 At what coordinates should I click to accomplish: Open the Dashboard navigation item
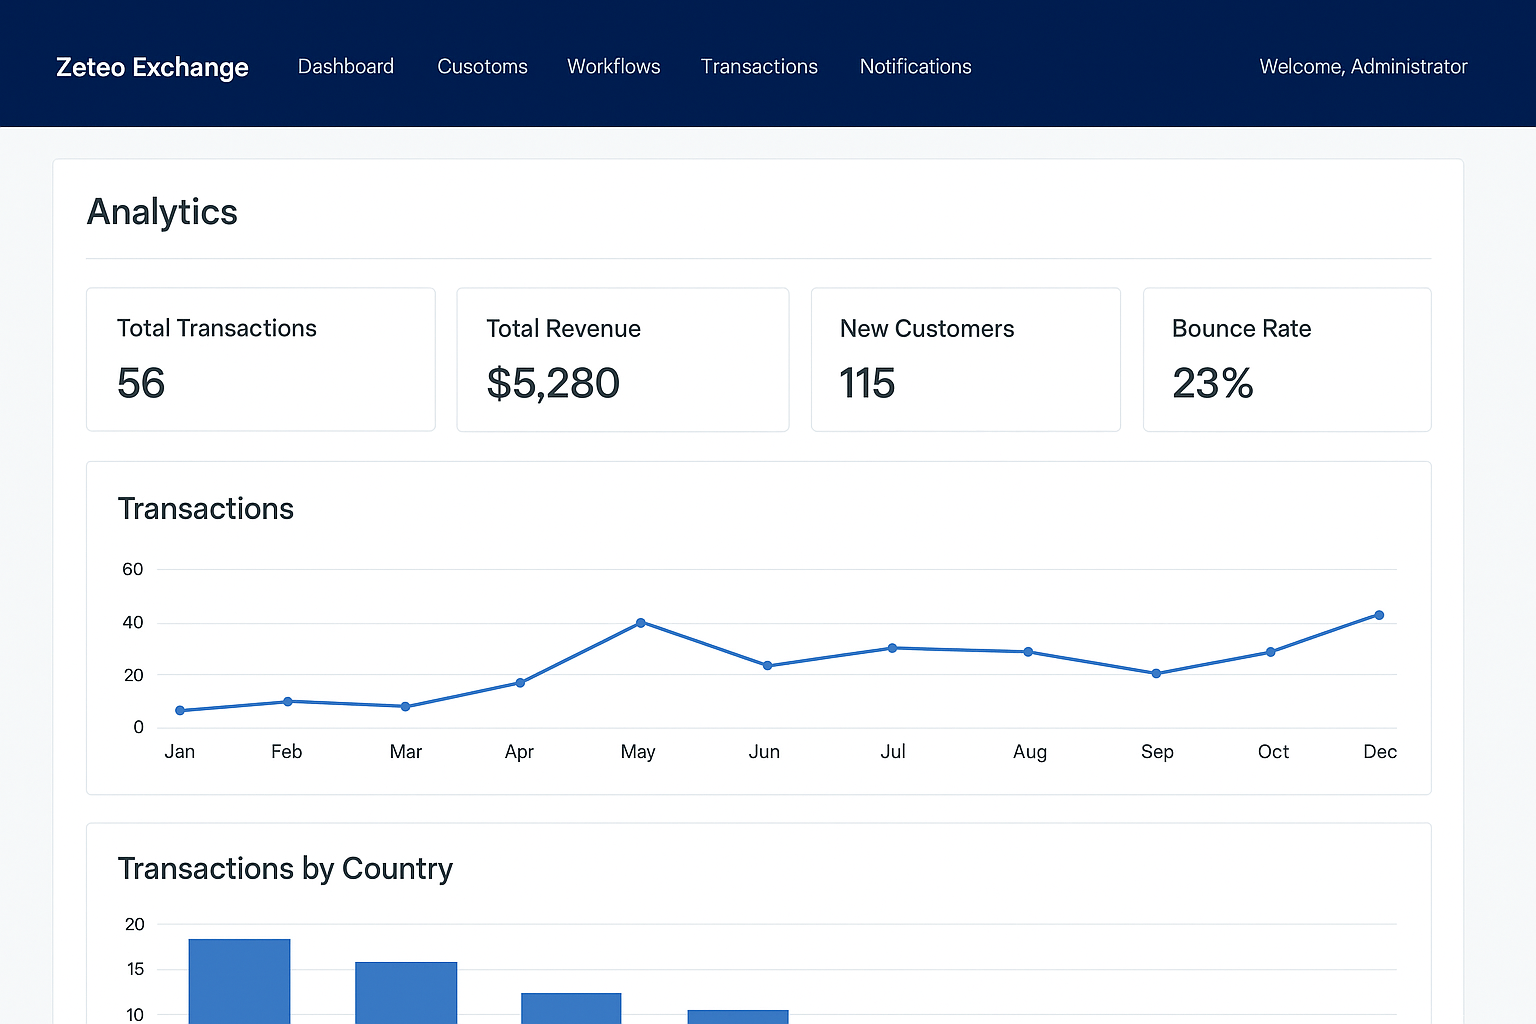[x=346, y=67]
